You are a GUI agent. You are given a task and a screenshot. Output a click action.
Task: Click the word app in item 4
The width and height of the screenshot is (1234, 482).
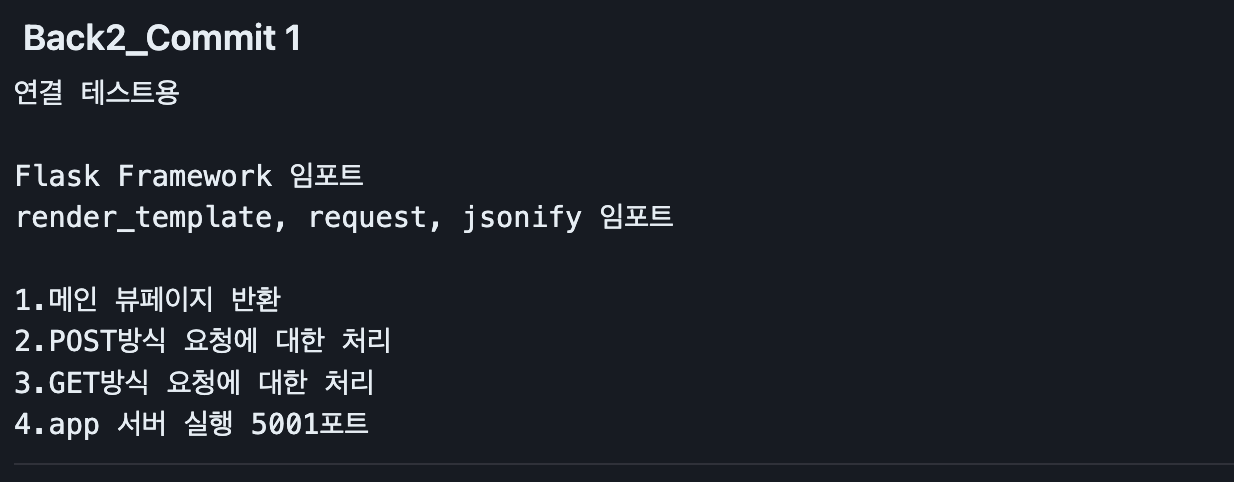tap(74, 426)
